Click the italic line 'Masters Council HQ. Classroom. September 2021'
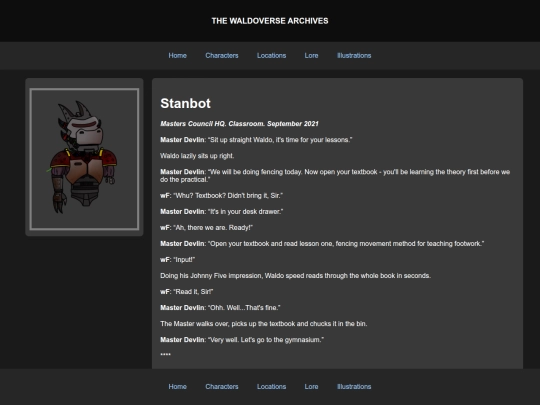Viewport: 540px width, 405px height. [239, 124]
